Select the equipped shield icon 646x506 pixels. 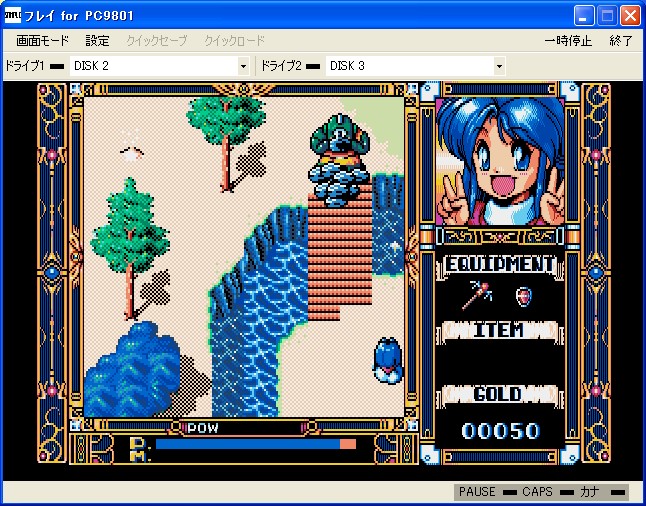(x=524, y=296)
